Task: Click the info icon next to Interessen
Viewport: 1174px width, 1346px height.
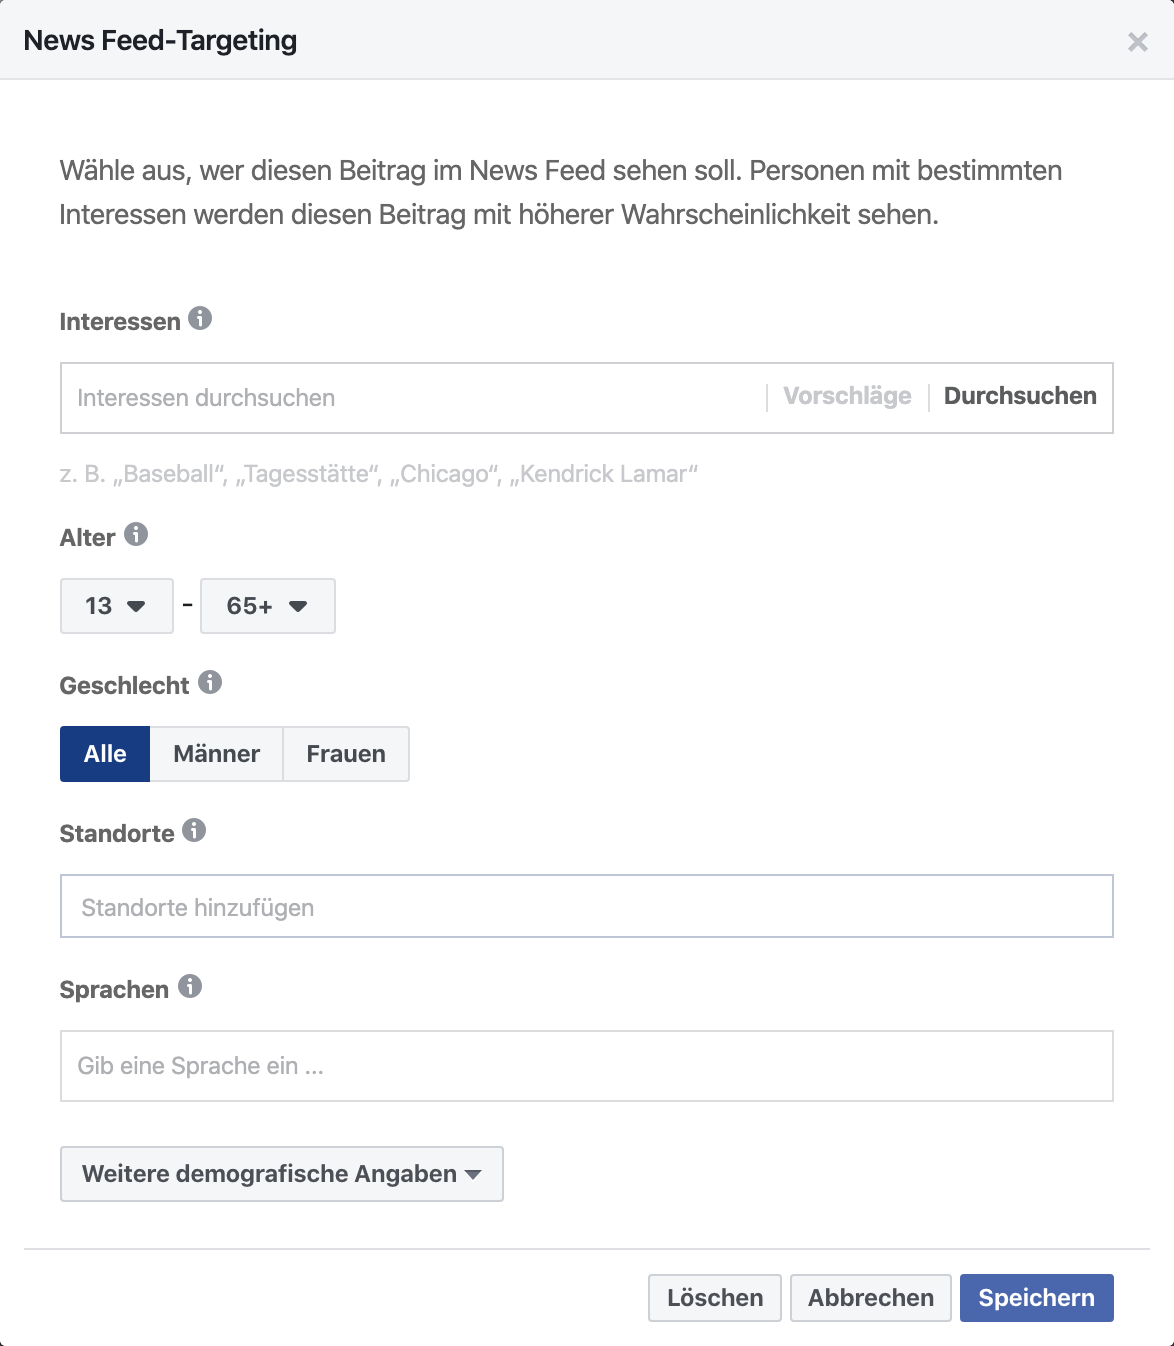Action: [x=200, y=318]
